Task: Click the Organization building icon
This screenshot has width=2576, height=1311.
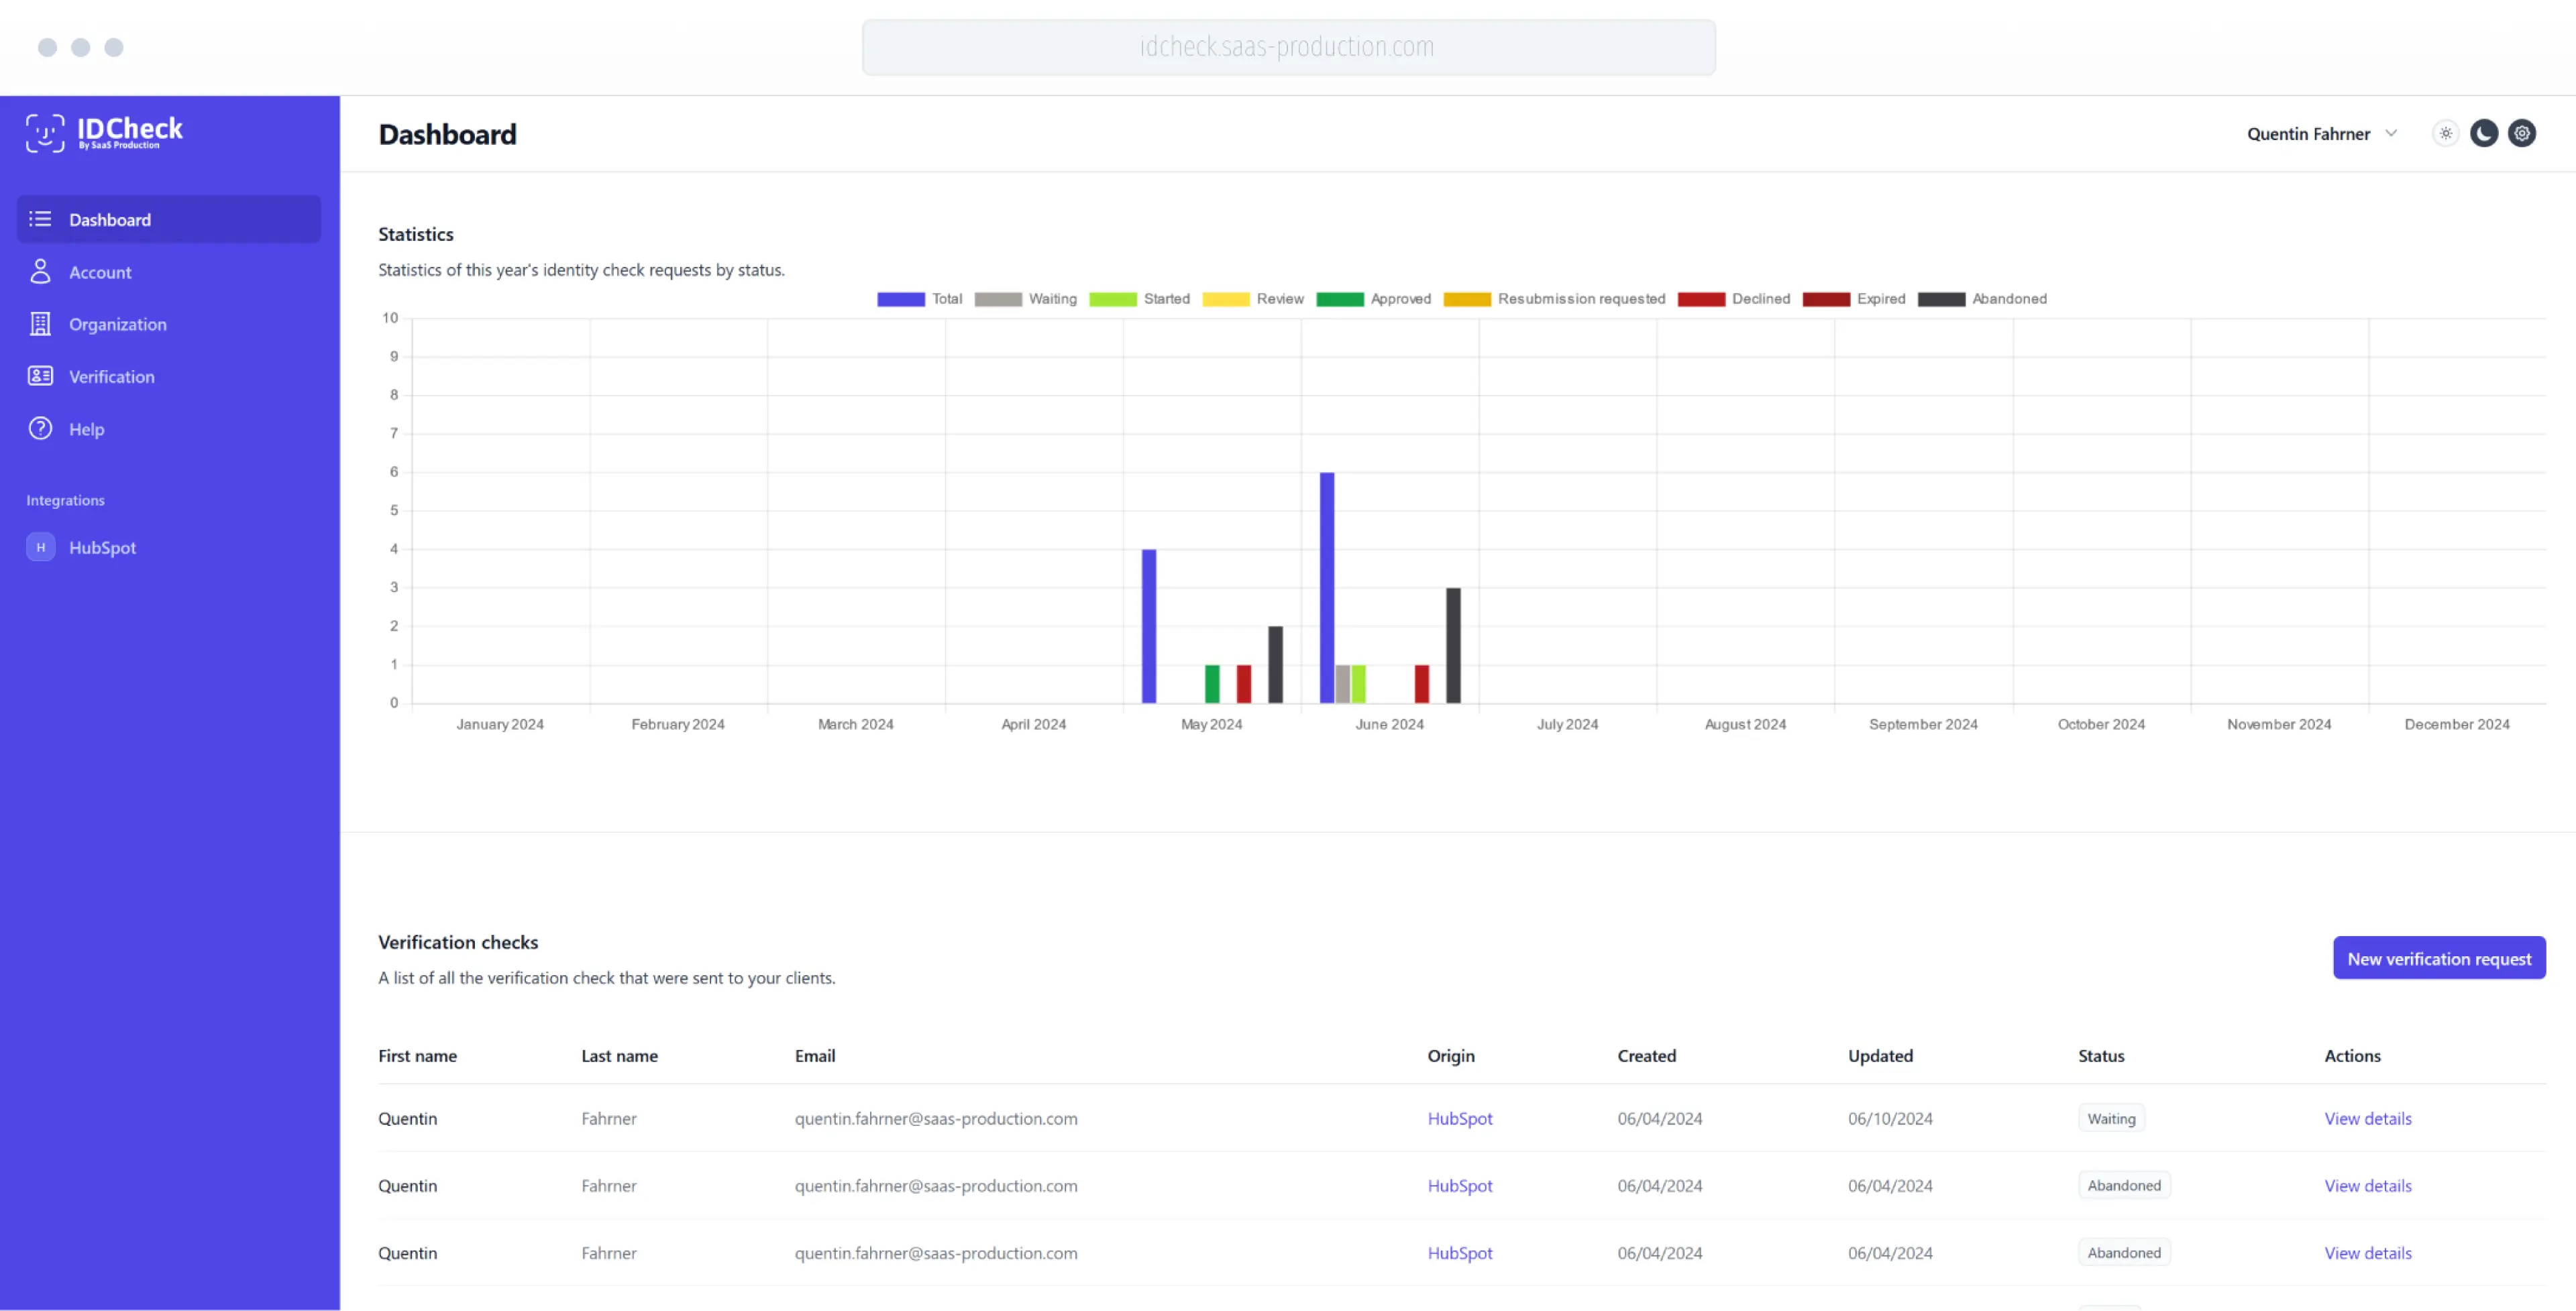Action: pos(40,324)
